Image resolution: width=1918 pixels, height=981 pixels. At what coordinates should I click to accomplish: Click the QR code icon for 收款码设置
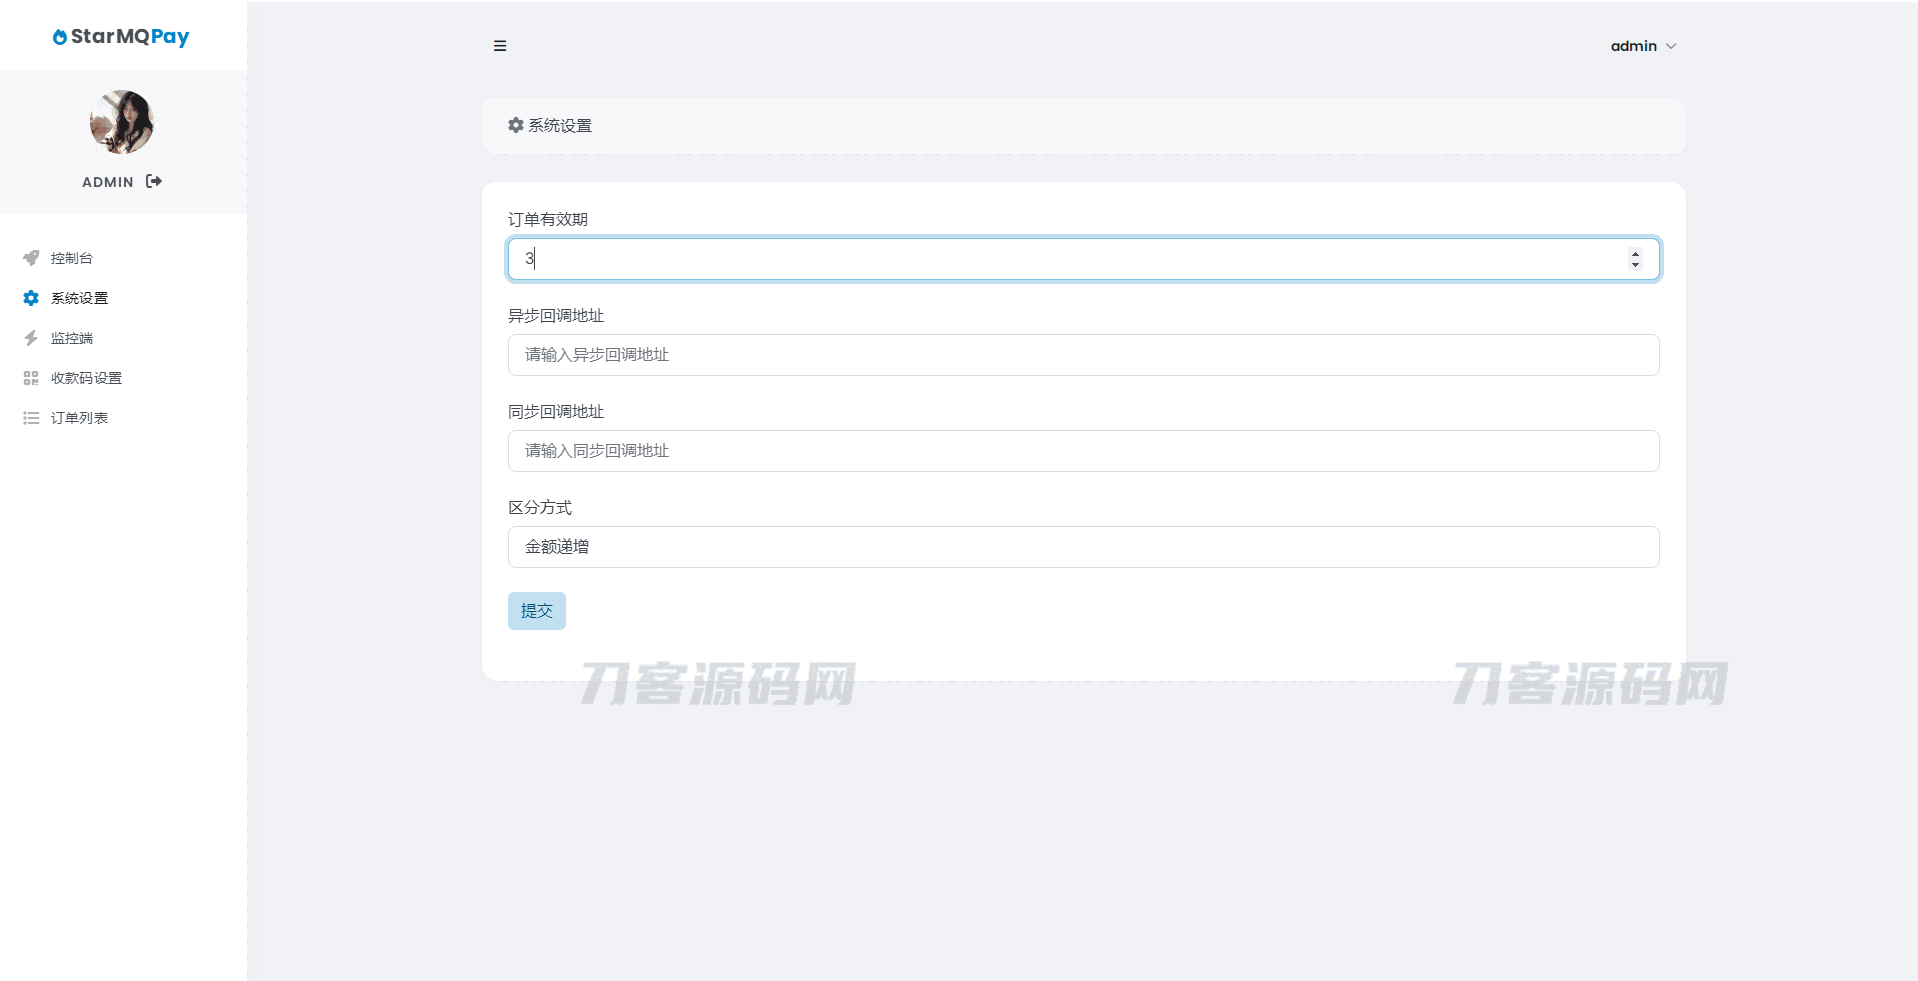click(x=31, y=378)
